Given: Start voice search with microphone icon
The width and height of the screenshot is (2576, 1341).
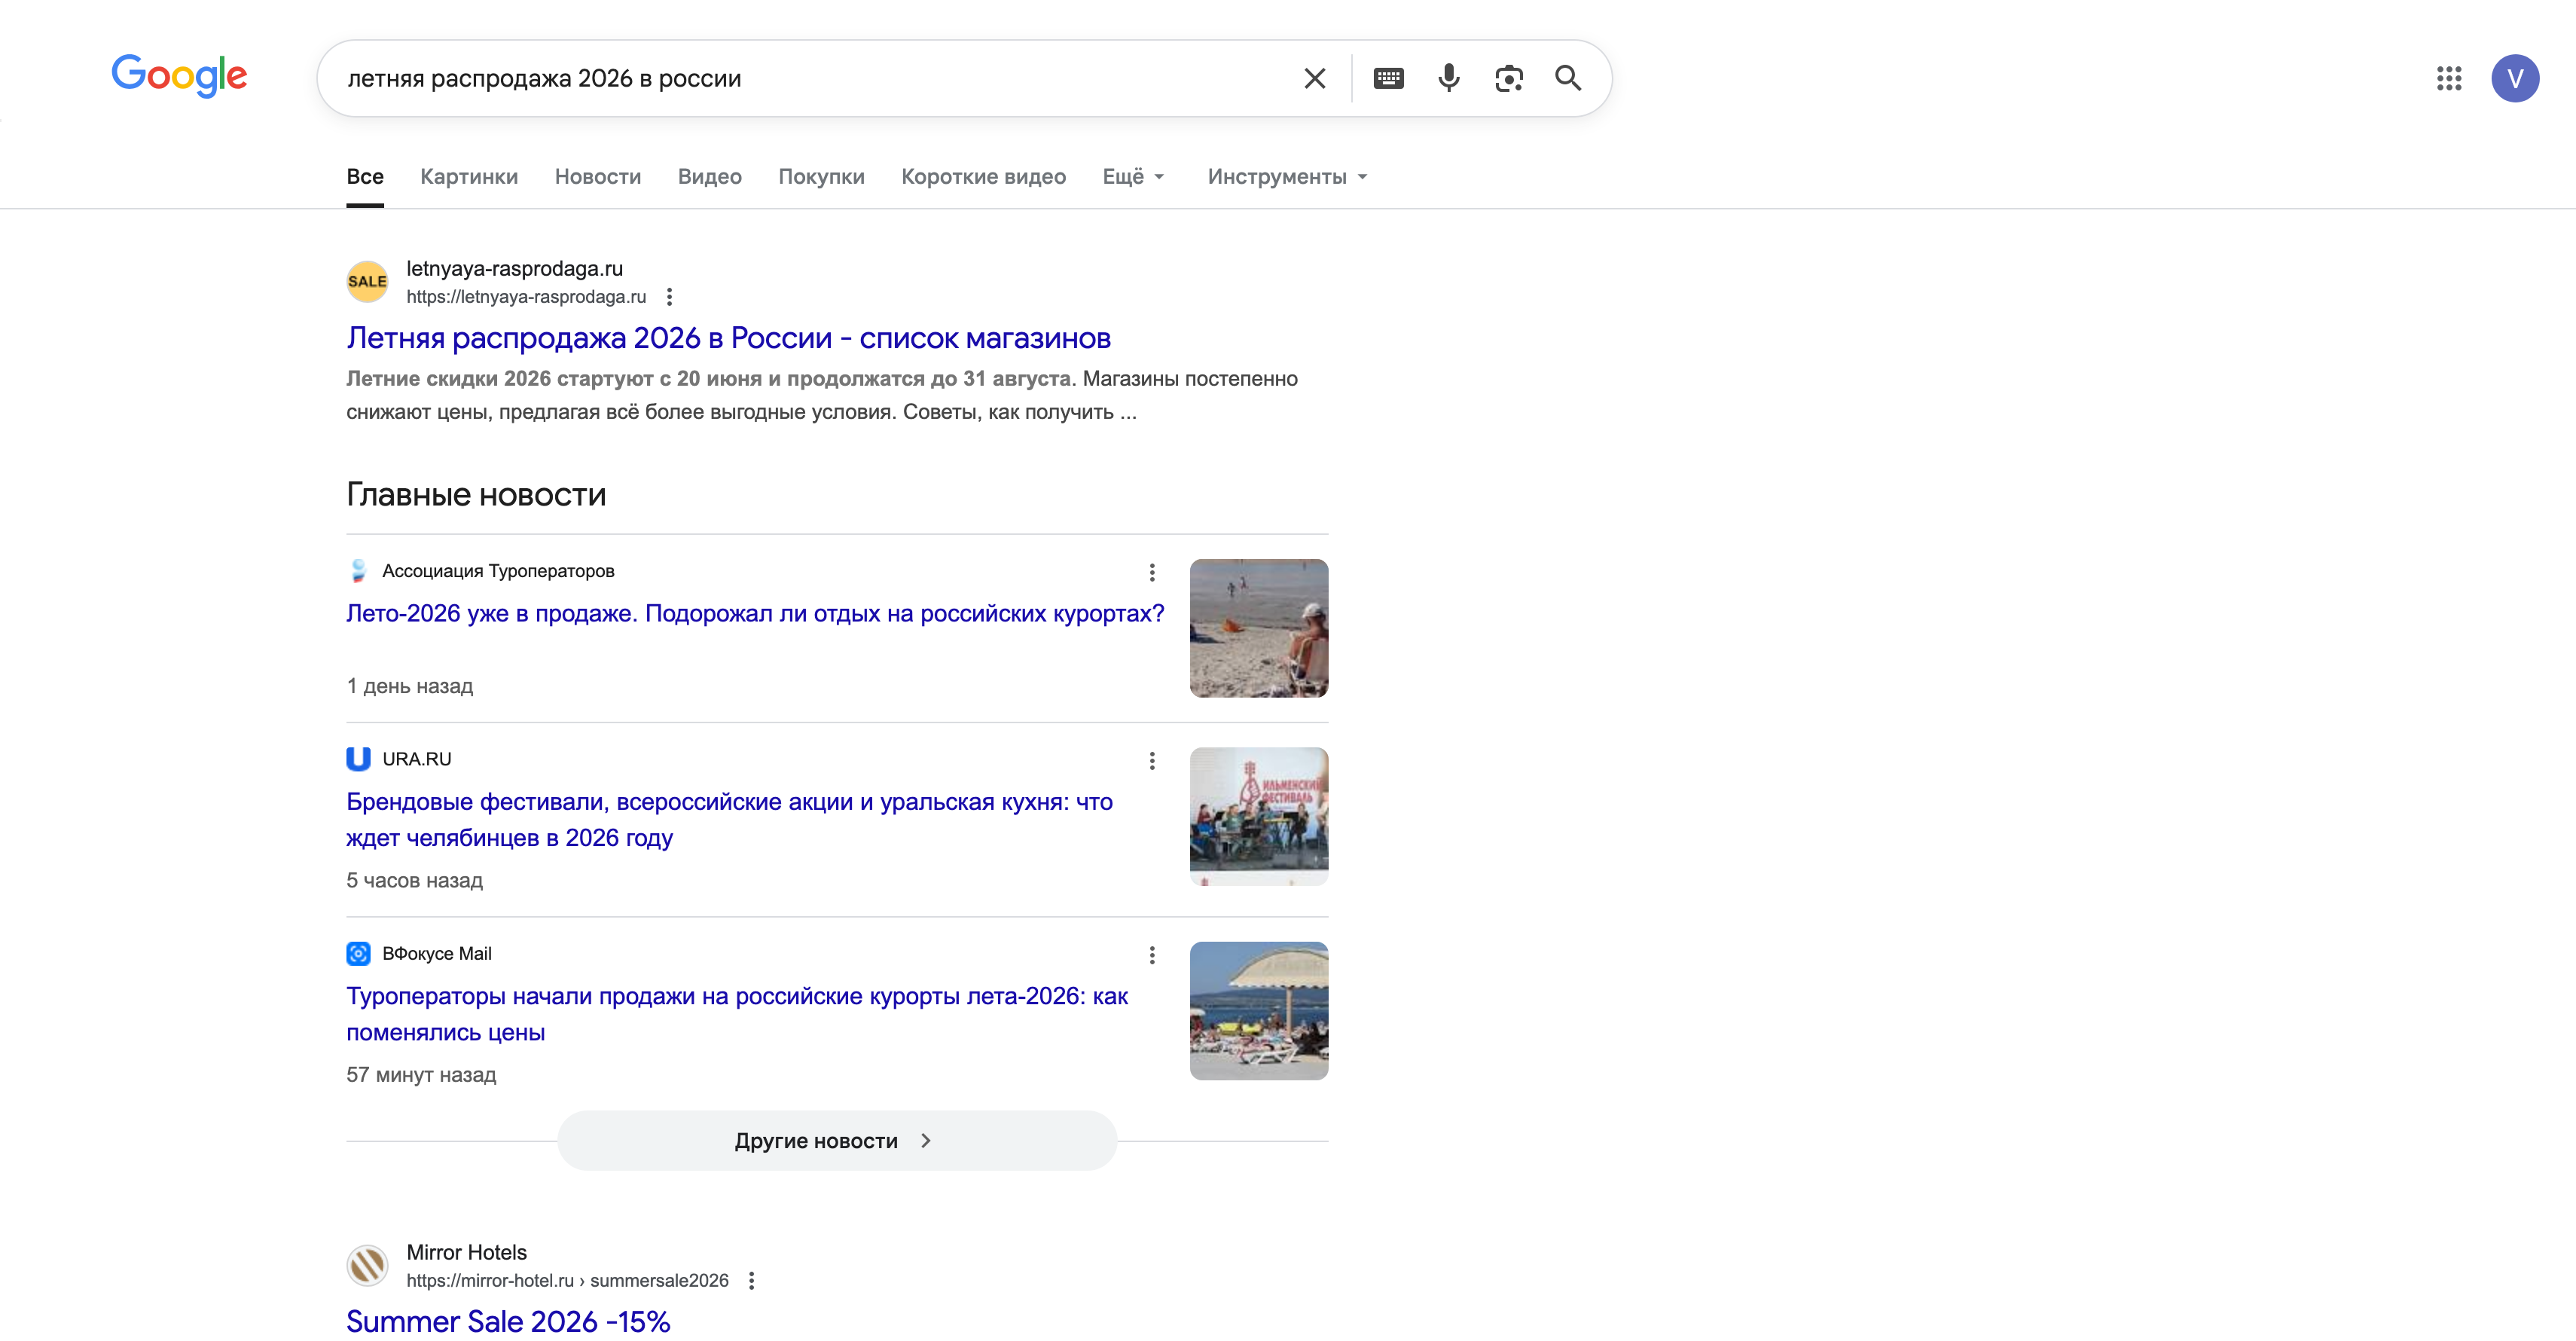Looking at the screenshot, I should (x=1448, y=78).
